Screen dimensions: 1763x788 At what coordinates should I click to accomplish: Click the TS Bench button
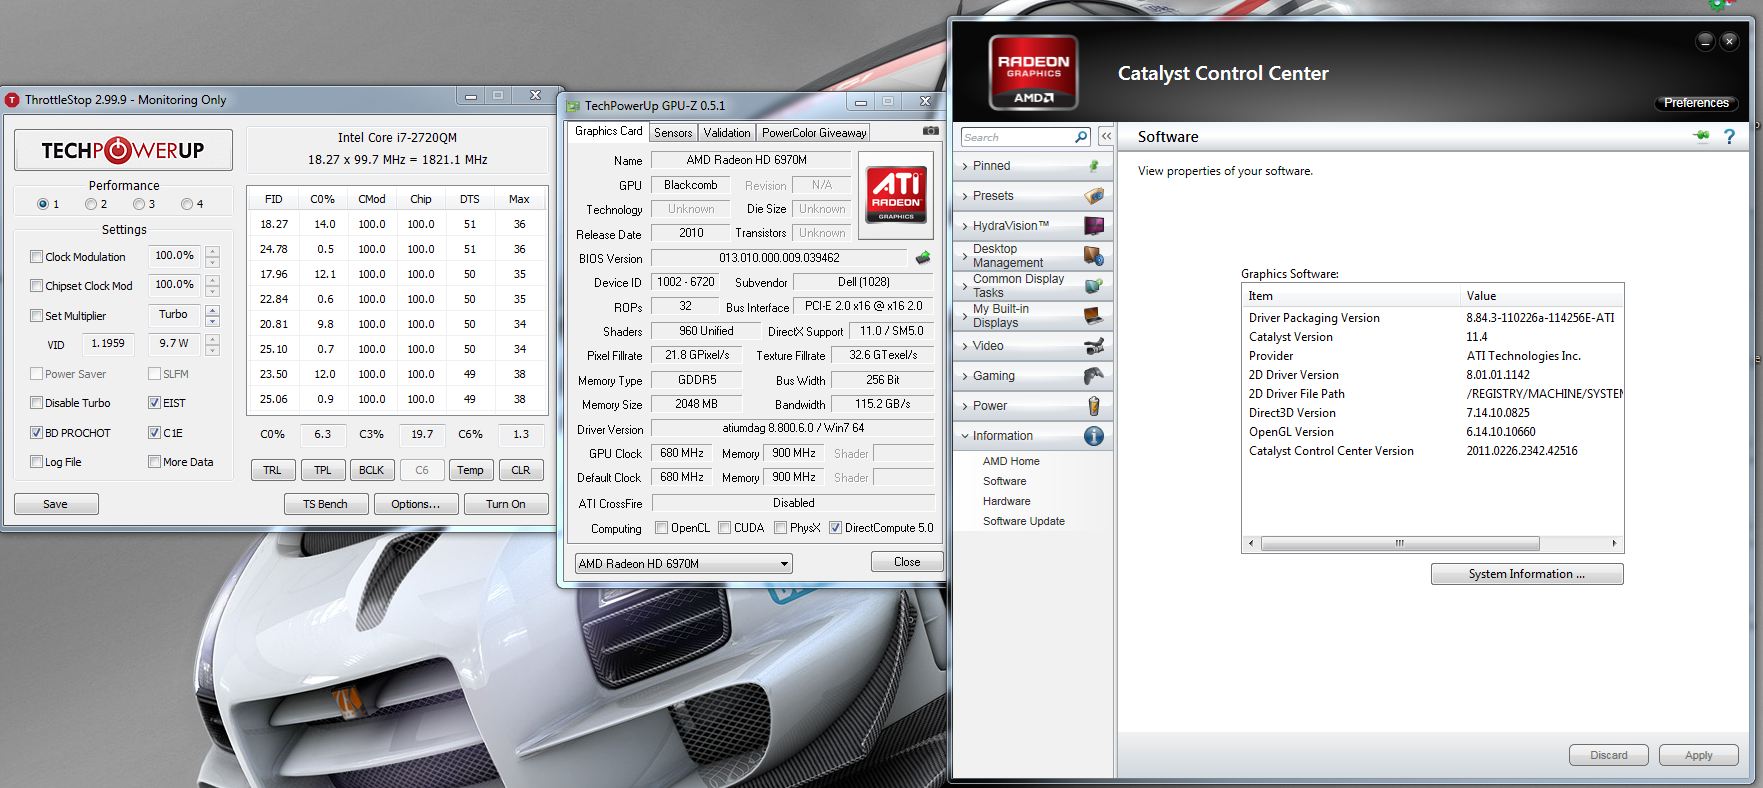326,504
